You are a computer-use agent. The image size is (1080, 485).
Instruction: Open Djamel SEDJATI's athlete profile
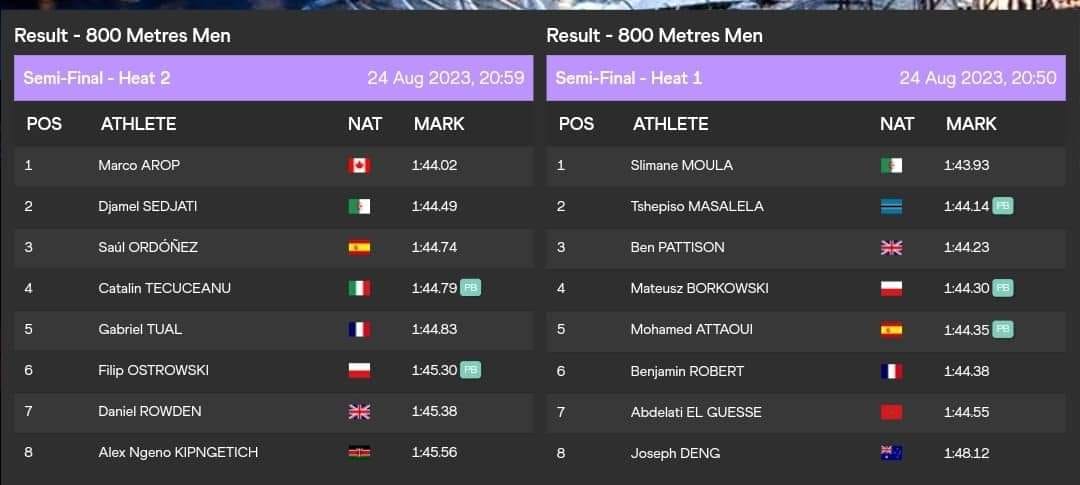point(148,206)
